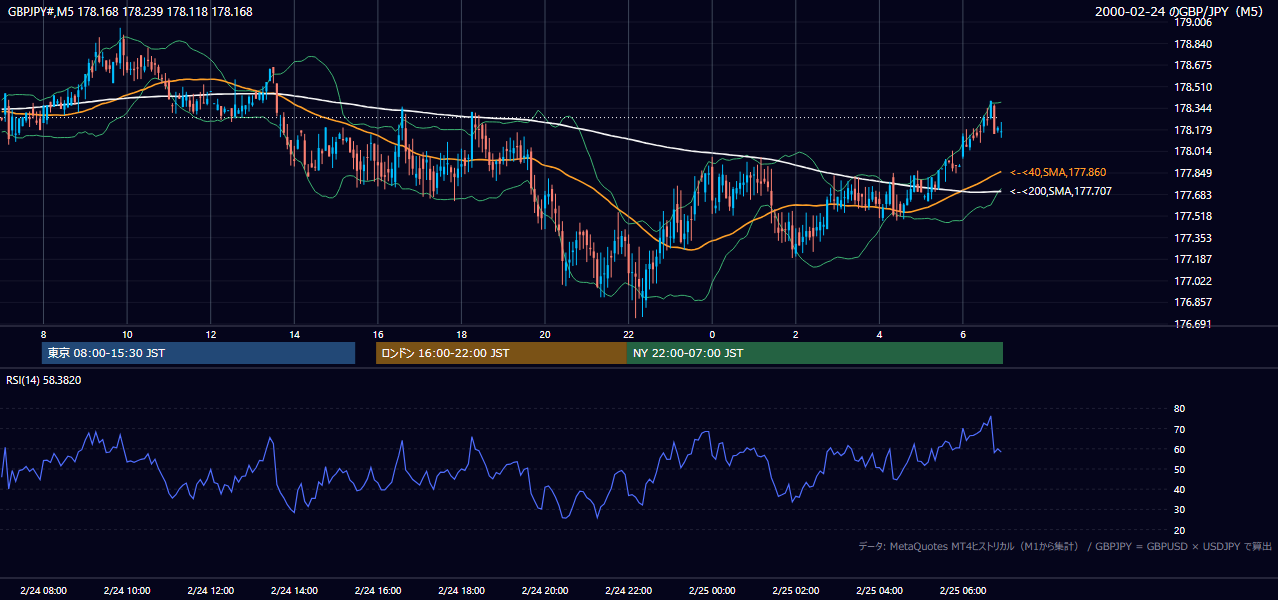Click price axis value 179.006
1278x600 pixels.
[1193, 22]
